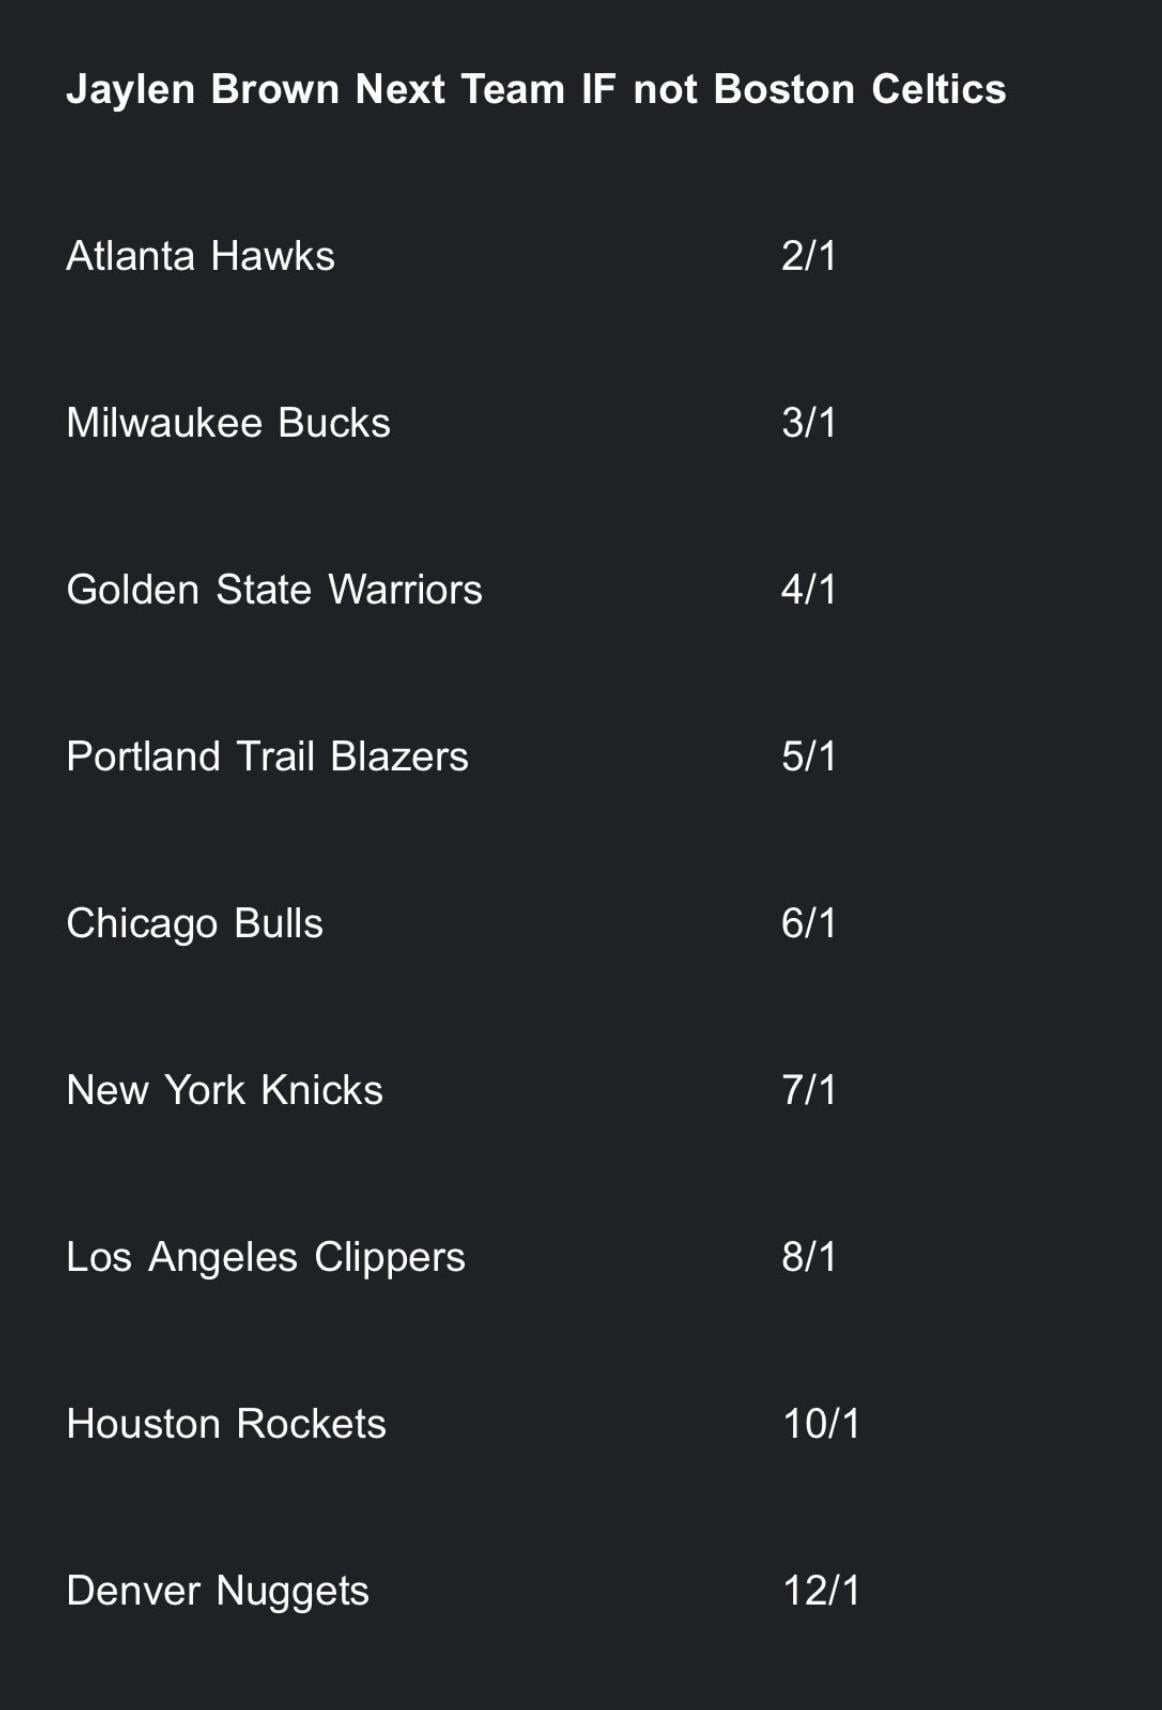The width and height of the screenshot is (1162, 1710).
Task: Tap the 8/1 odds for Clippers
Action: [x=808, y=1257]
